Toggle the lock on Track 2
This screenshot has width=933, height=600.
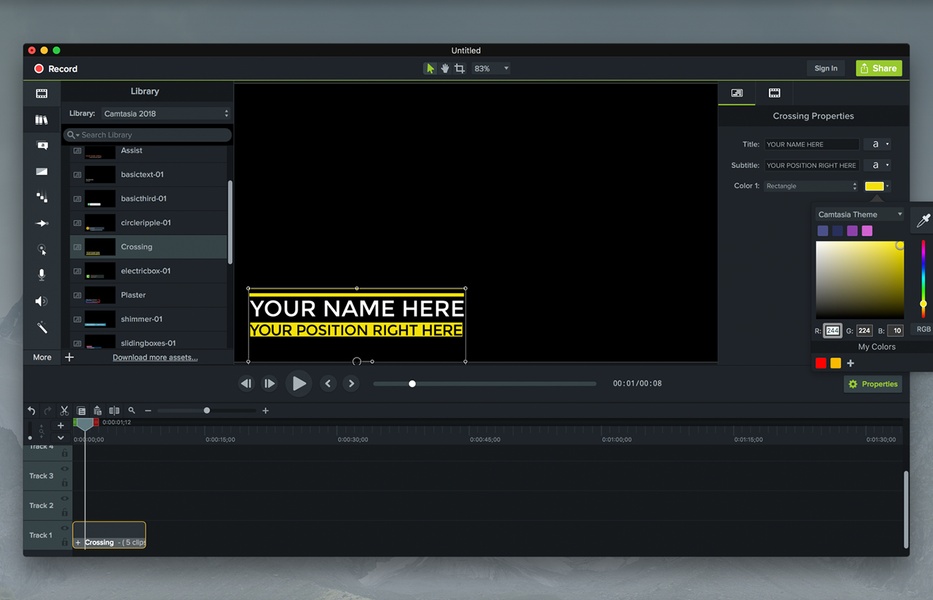(65, 512)
